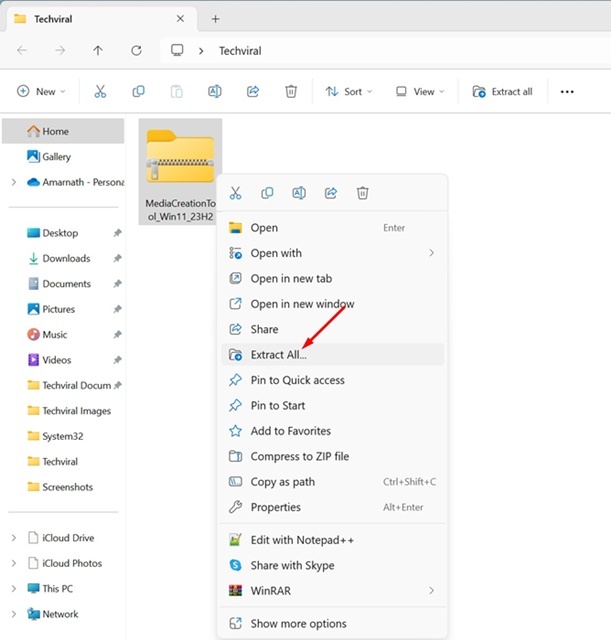
Task: Select Compress to ZIP file
Action: pyautogui.click(x=332, y=456)
